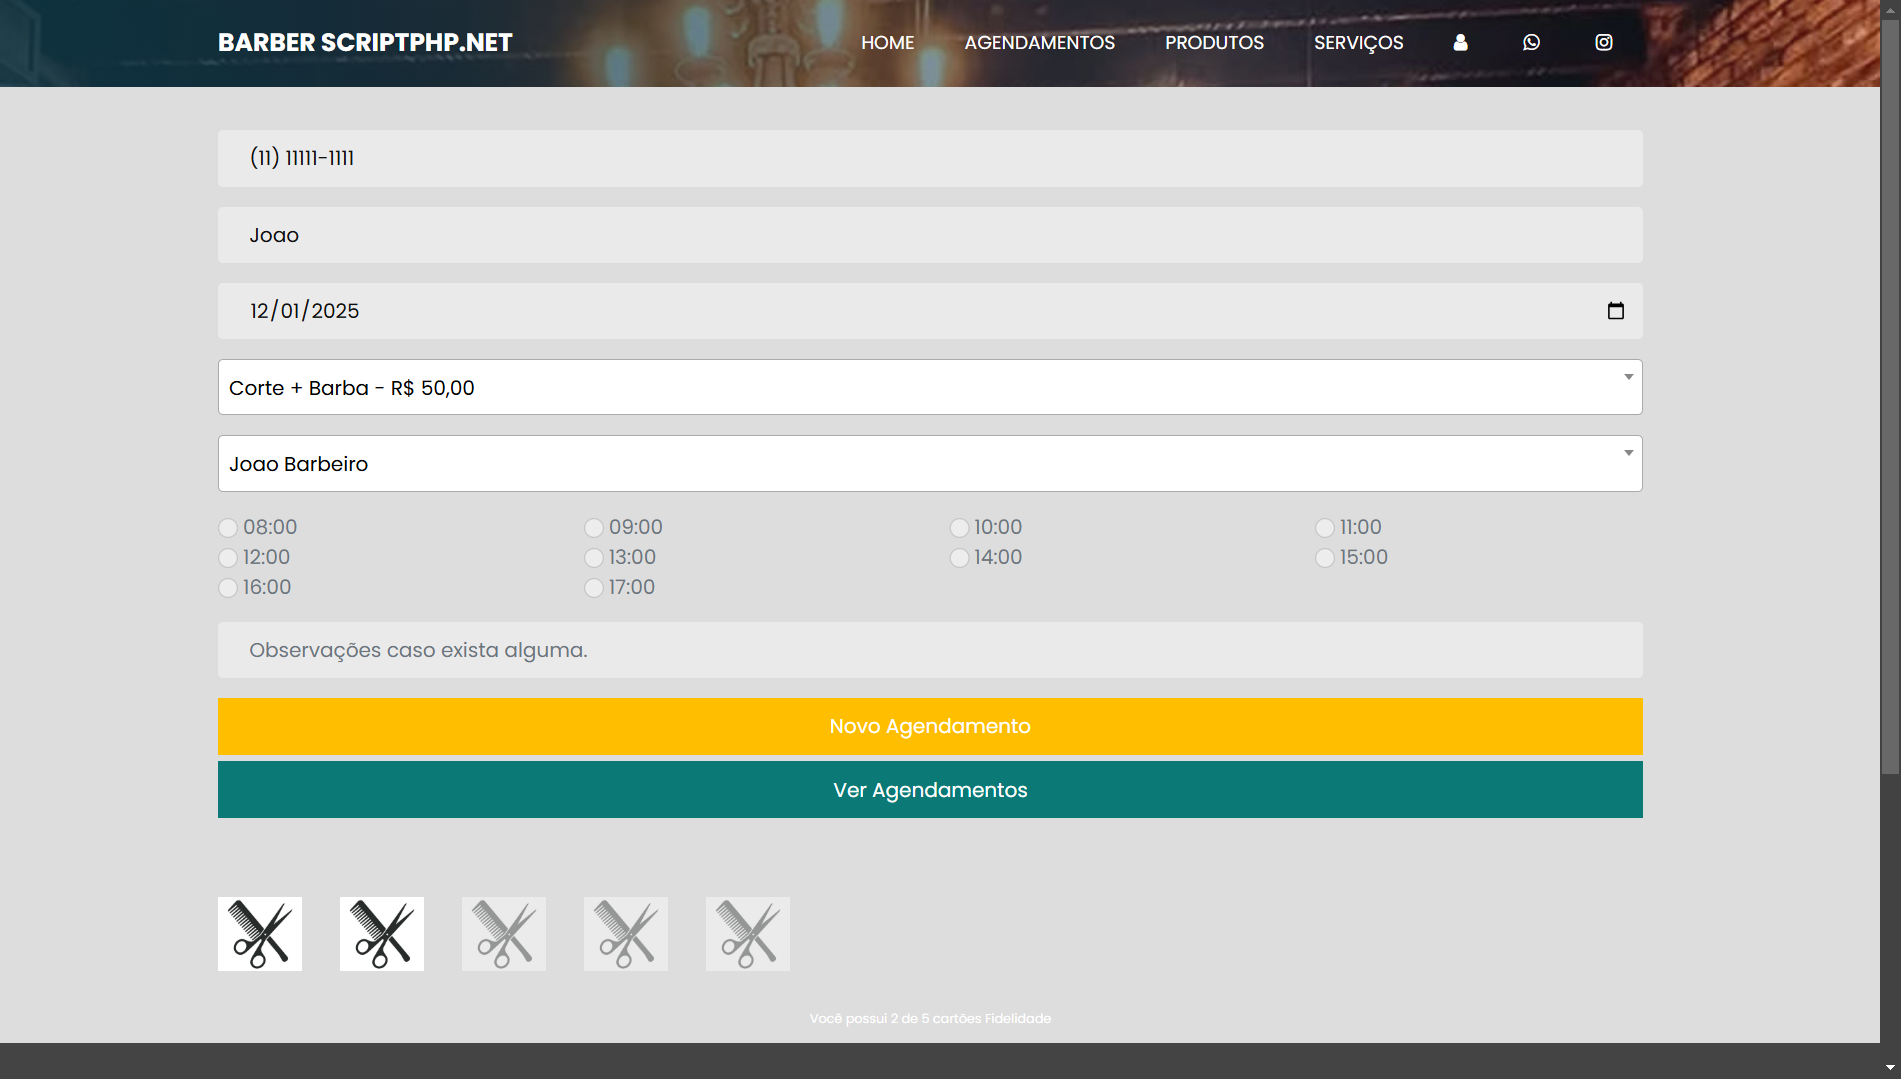Viewport: 1901px width, 1079px height.
Task: Open the barber dropdown showing Joao Barbeiro
Action: (930, 464)
